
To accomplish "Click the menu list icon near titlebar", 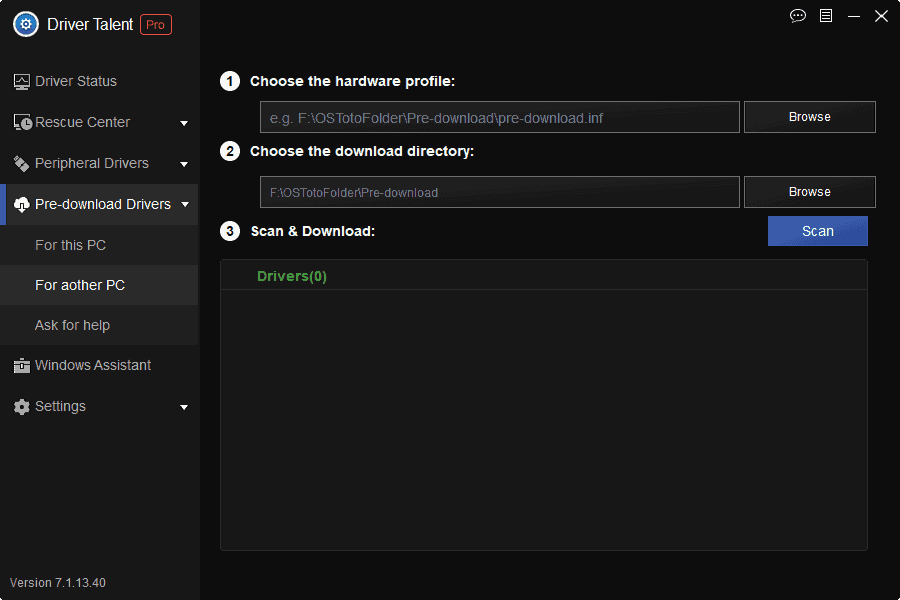I will [x=825, y=16].
